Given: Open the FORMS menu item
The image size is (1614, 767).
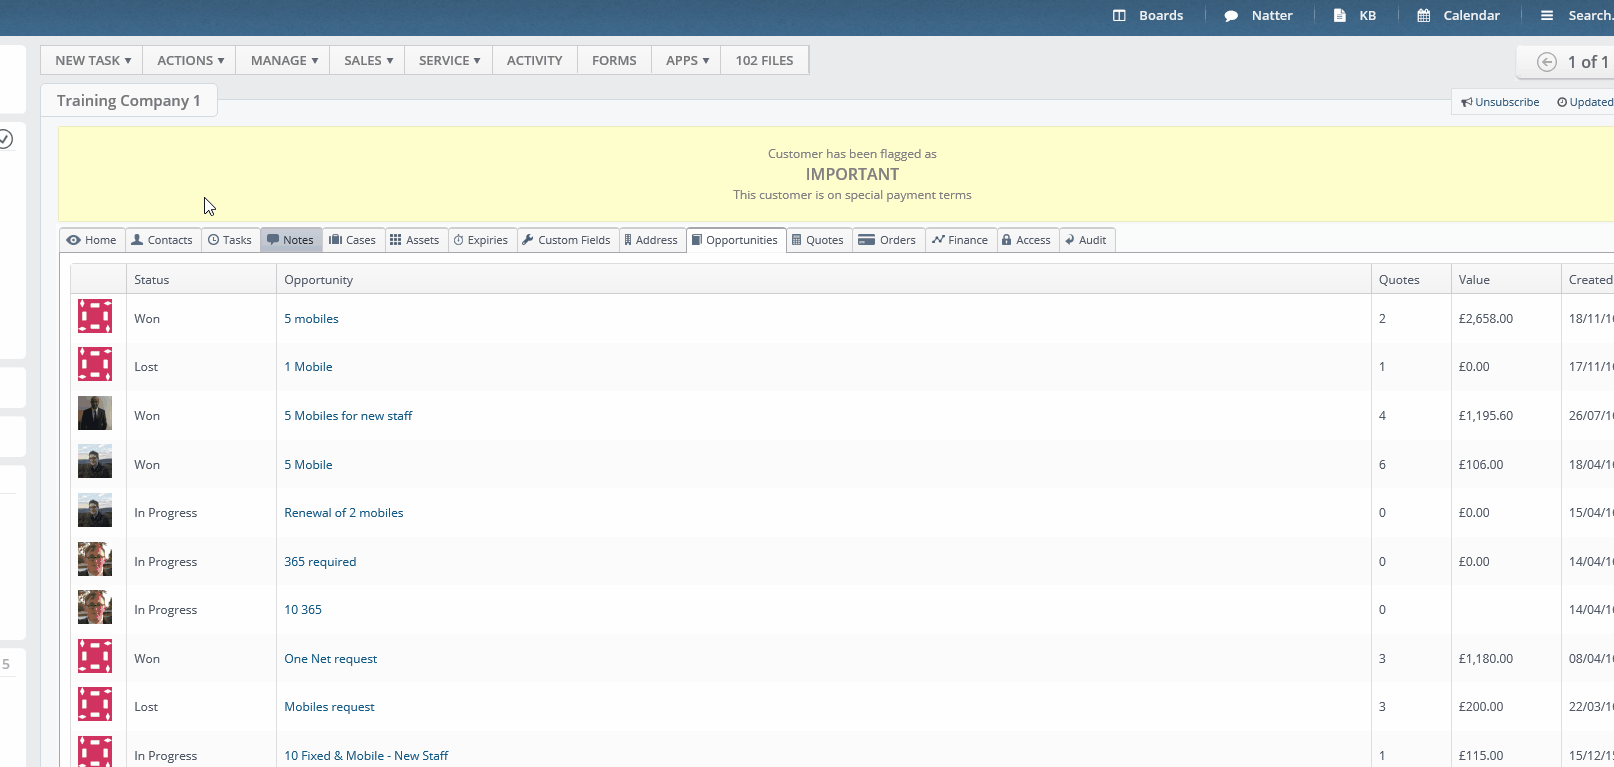Looking at the screenshot, I should pyautogui.click(x=614, y=60).
